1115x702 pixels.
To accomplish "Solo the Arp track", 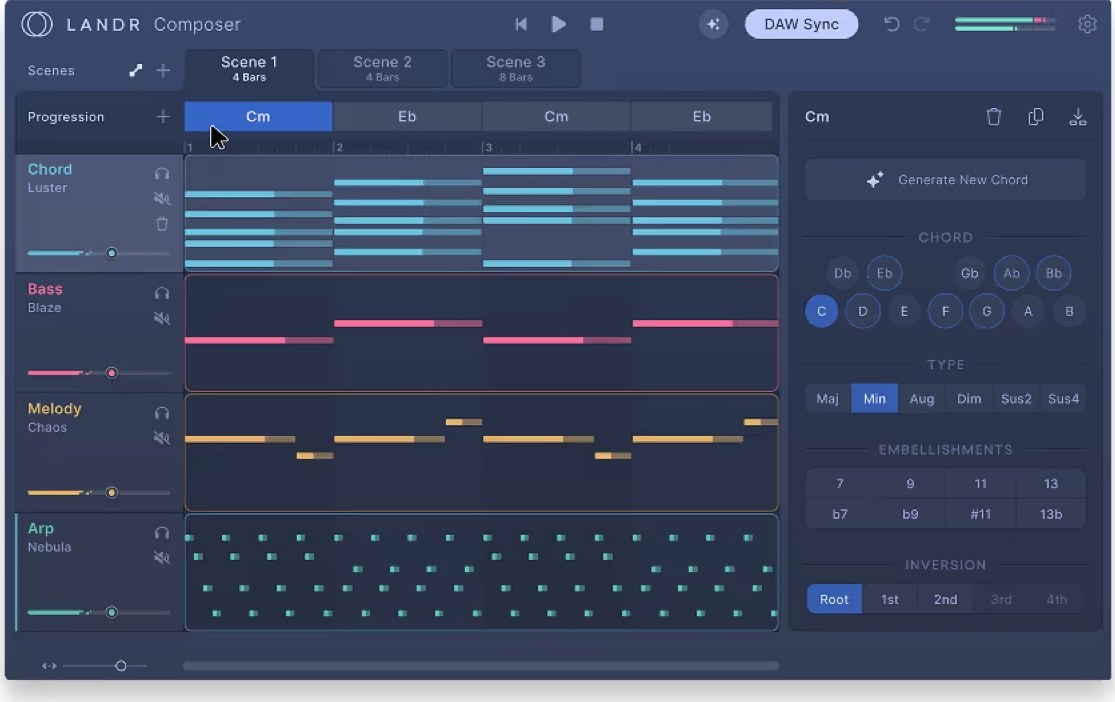I will [162, 533].
